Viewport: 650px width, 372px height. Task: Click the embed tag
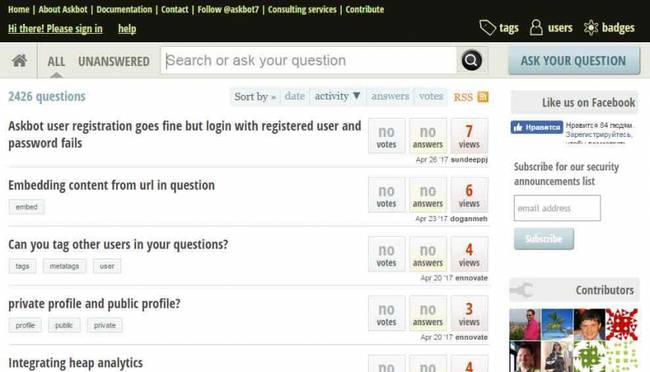[27, 207]
